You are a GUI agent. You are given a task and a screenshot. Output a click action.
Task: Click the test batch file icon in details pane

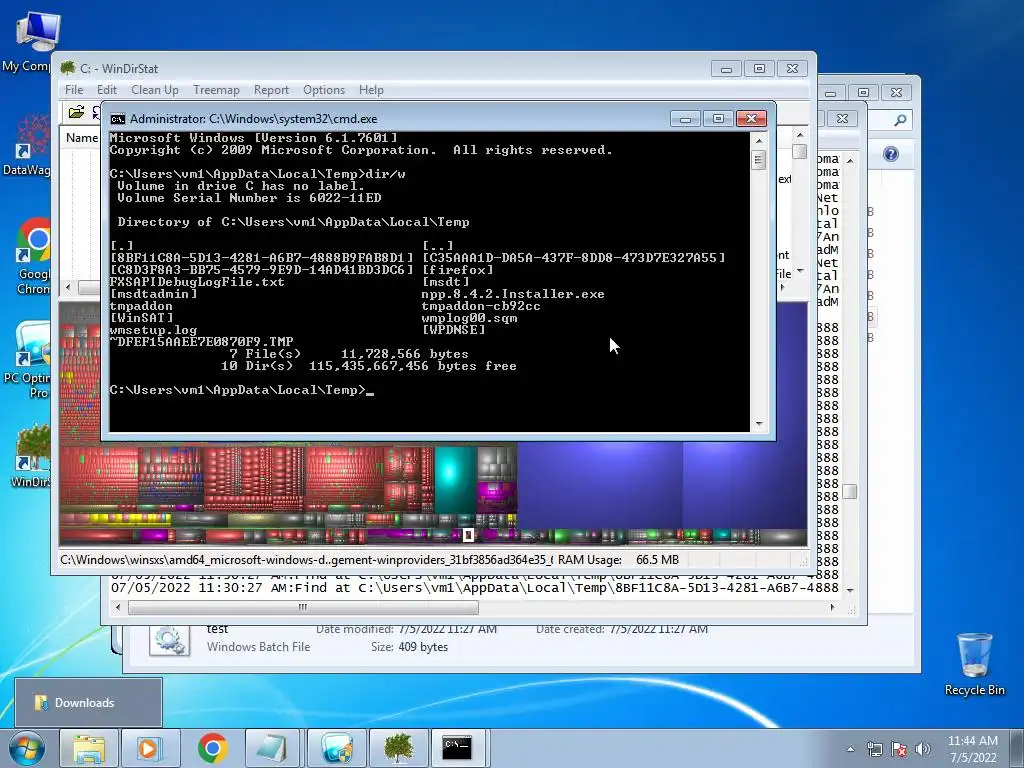click(170, 640)
